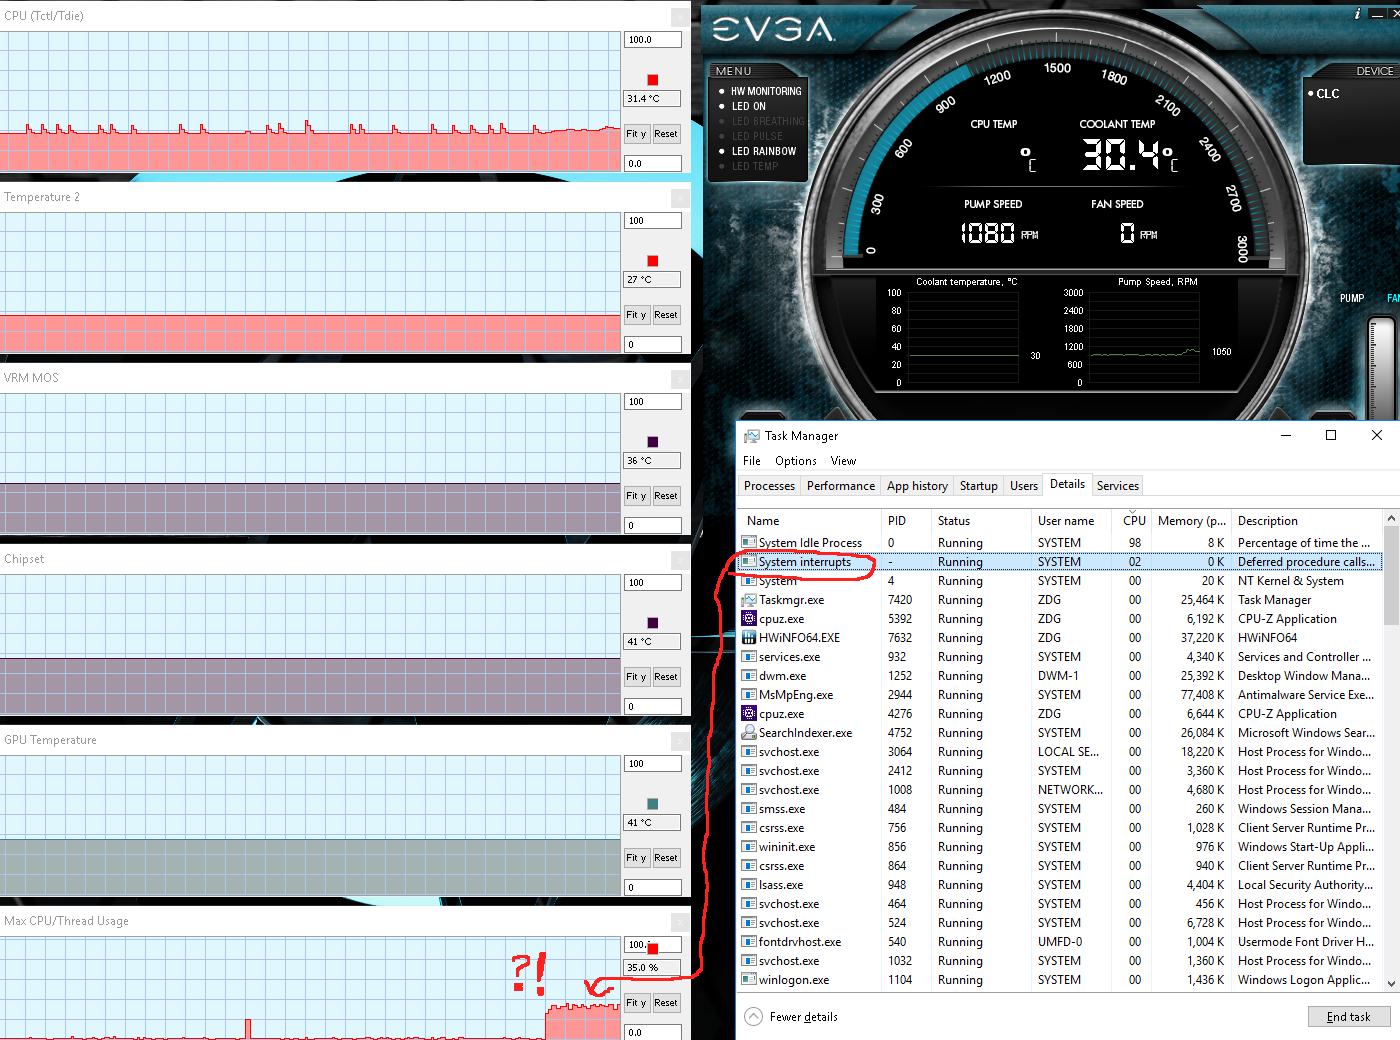Switch to the Users tab
The image size is (1400, 1040).
point(1024,486)
